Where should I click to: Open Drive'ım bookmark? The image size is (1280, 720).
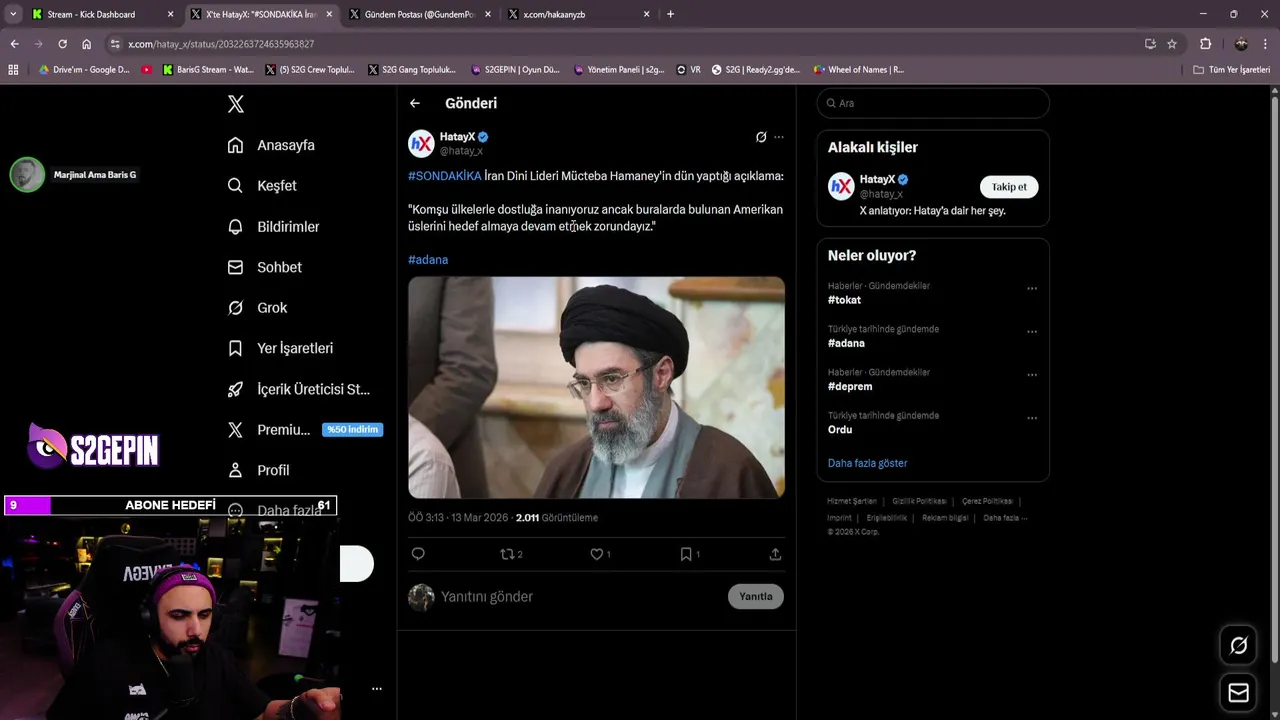click(84, 70)
